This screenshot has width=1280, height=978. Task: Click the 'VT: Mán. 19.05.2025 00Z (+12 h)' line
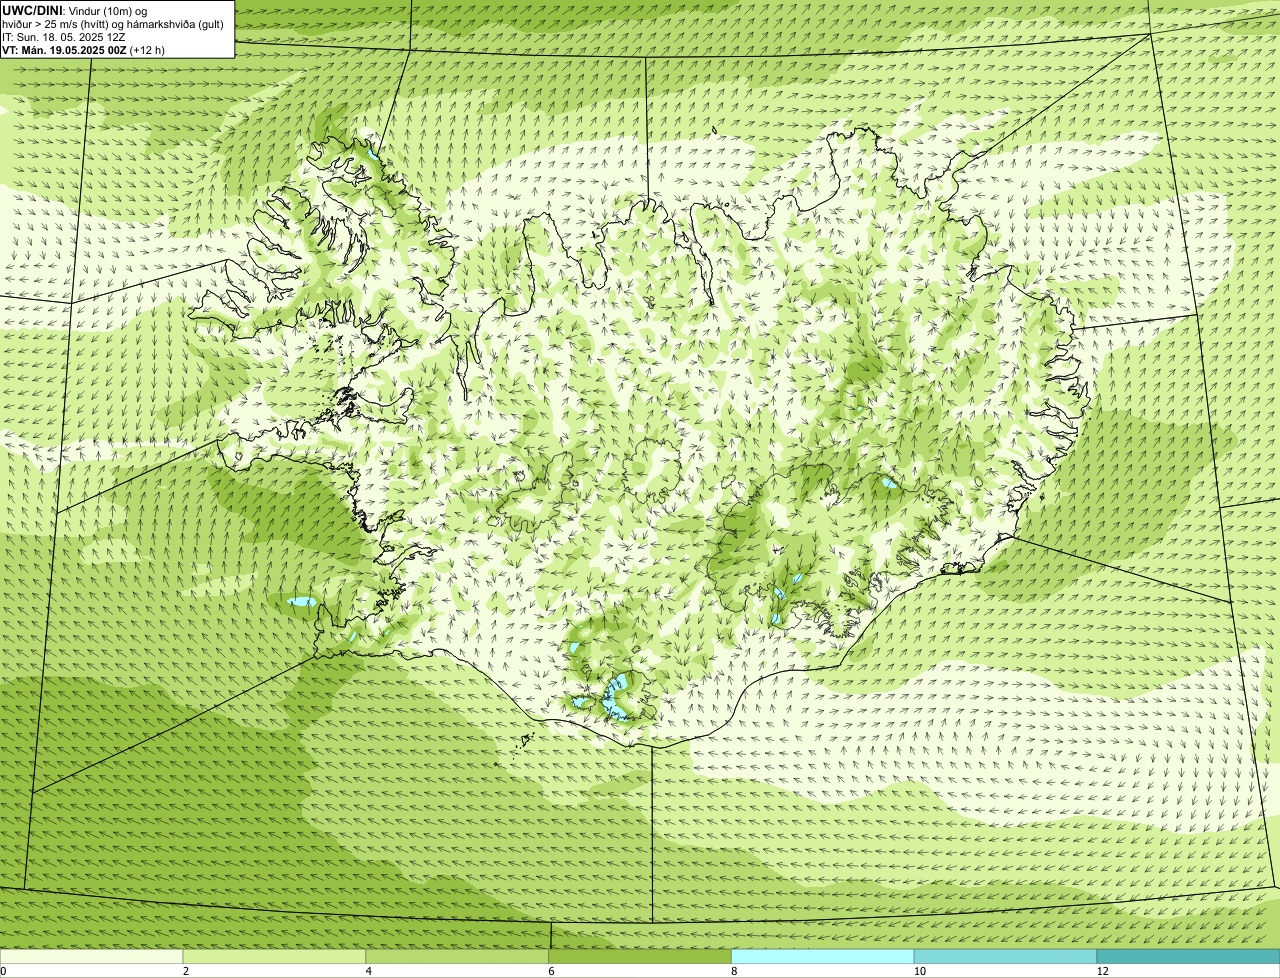pos(83,50)
